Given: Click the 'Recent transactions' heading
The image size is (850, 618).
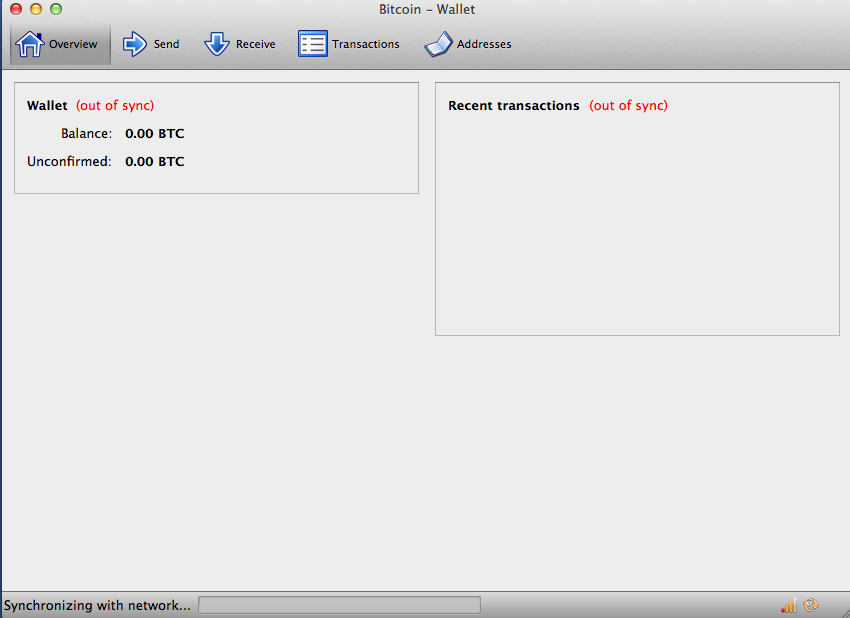Looking at the screenshot, I should point(514,106).
